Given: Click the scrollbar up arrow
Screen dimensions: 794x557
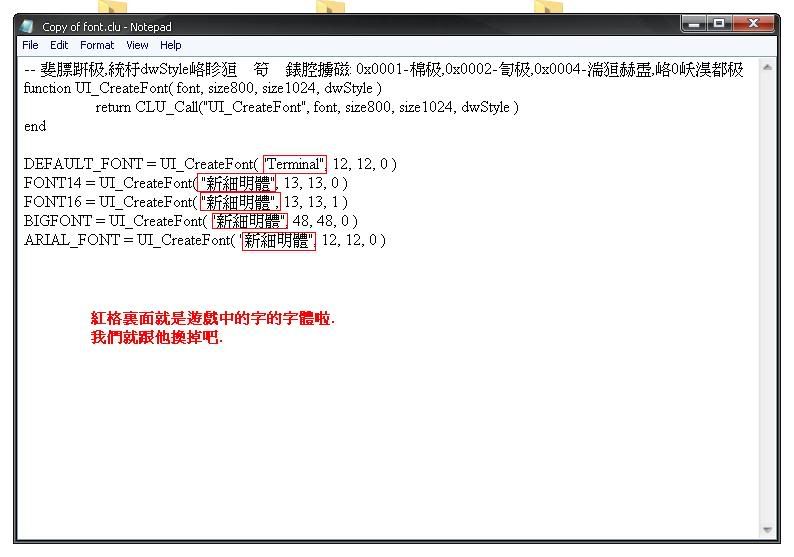Looking at the screenshot, I should (x=767, y=67).
